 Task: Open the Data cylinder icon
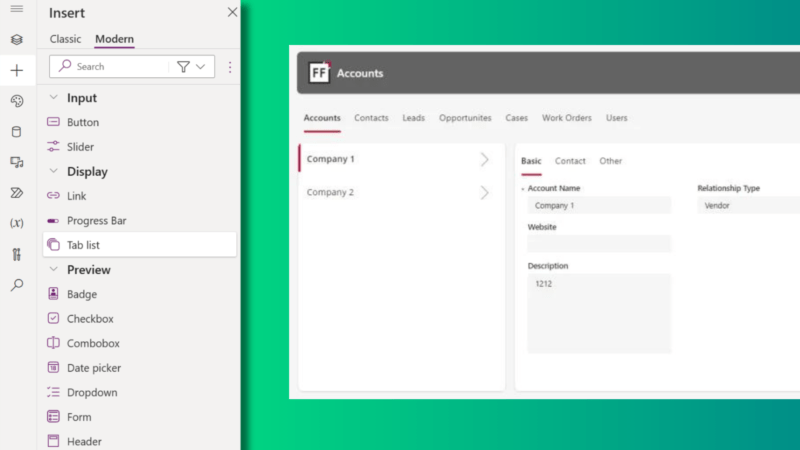point(17,131)
